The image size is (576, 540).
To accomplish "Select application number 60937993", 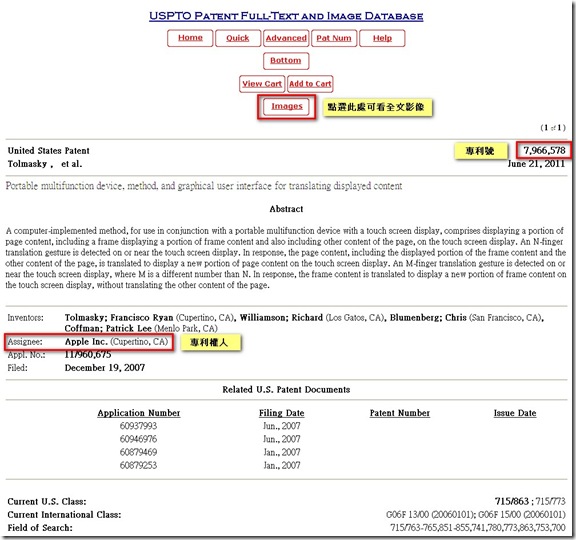I will pyautogui.click(x=138, y=426).
